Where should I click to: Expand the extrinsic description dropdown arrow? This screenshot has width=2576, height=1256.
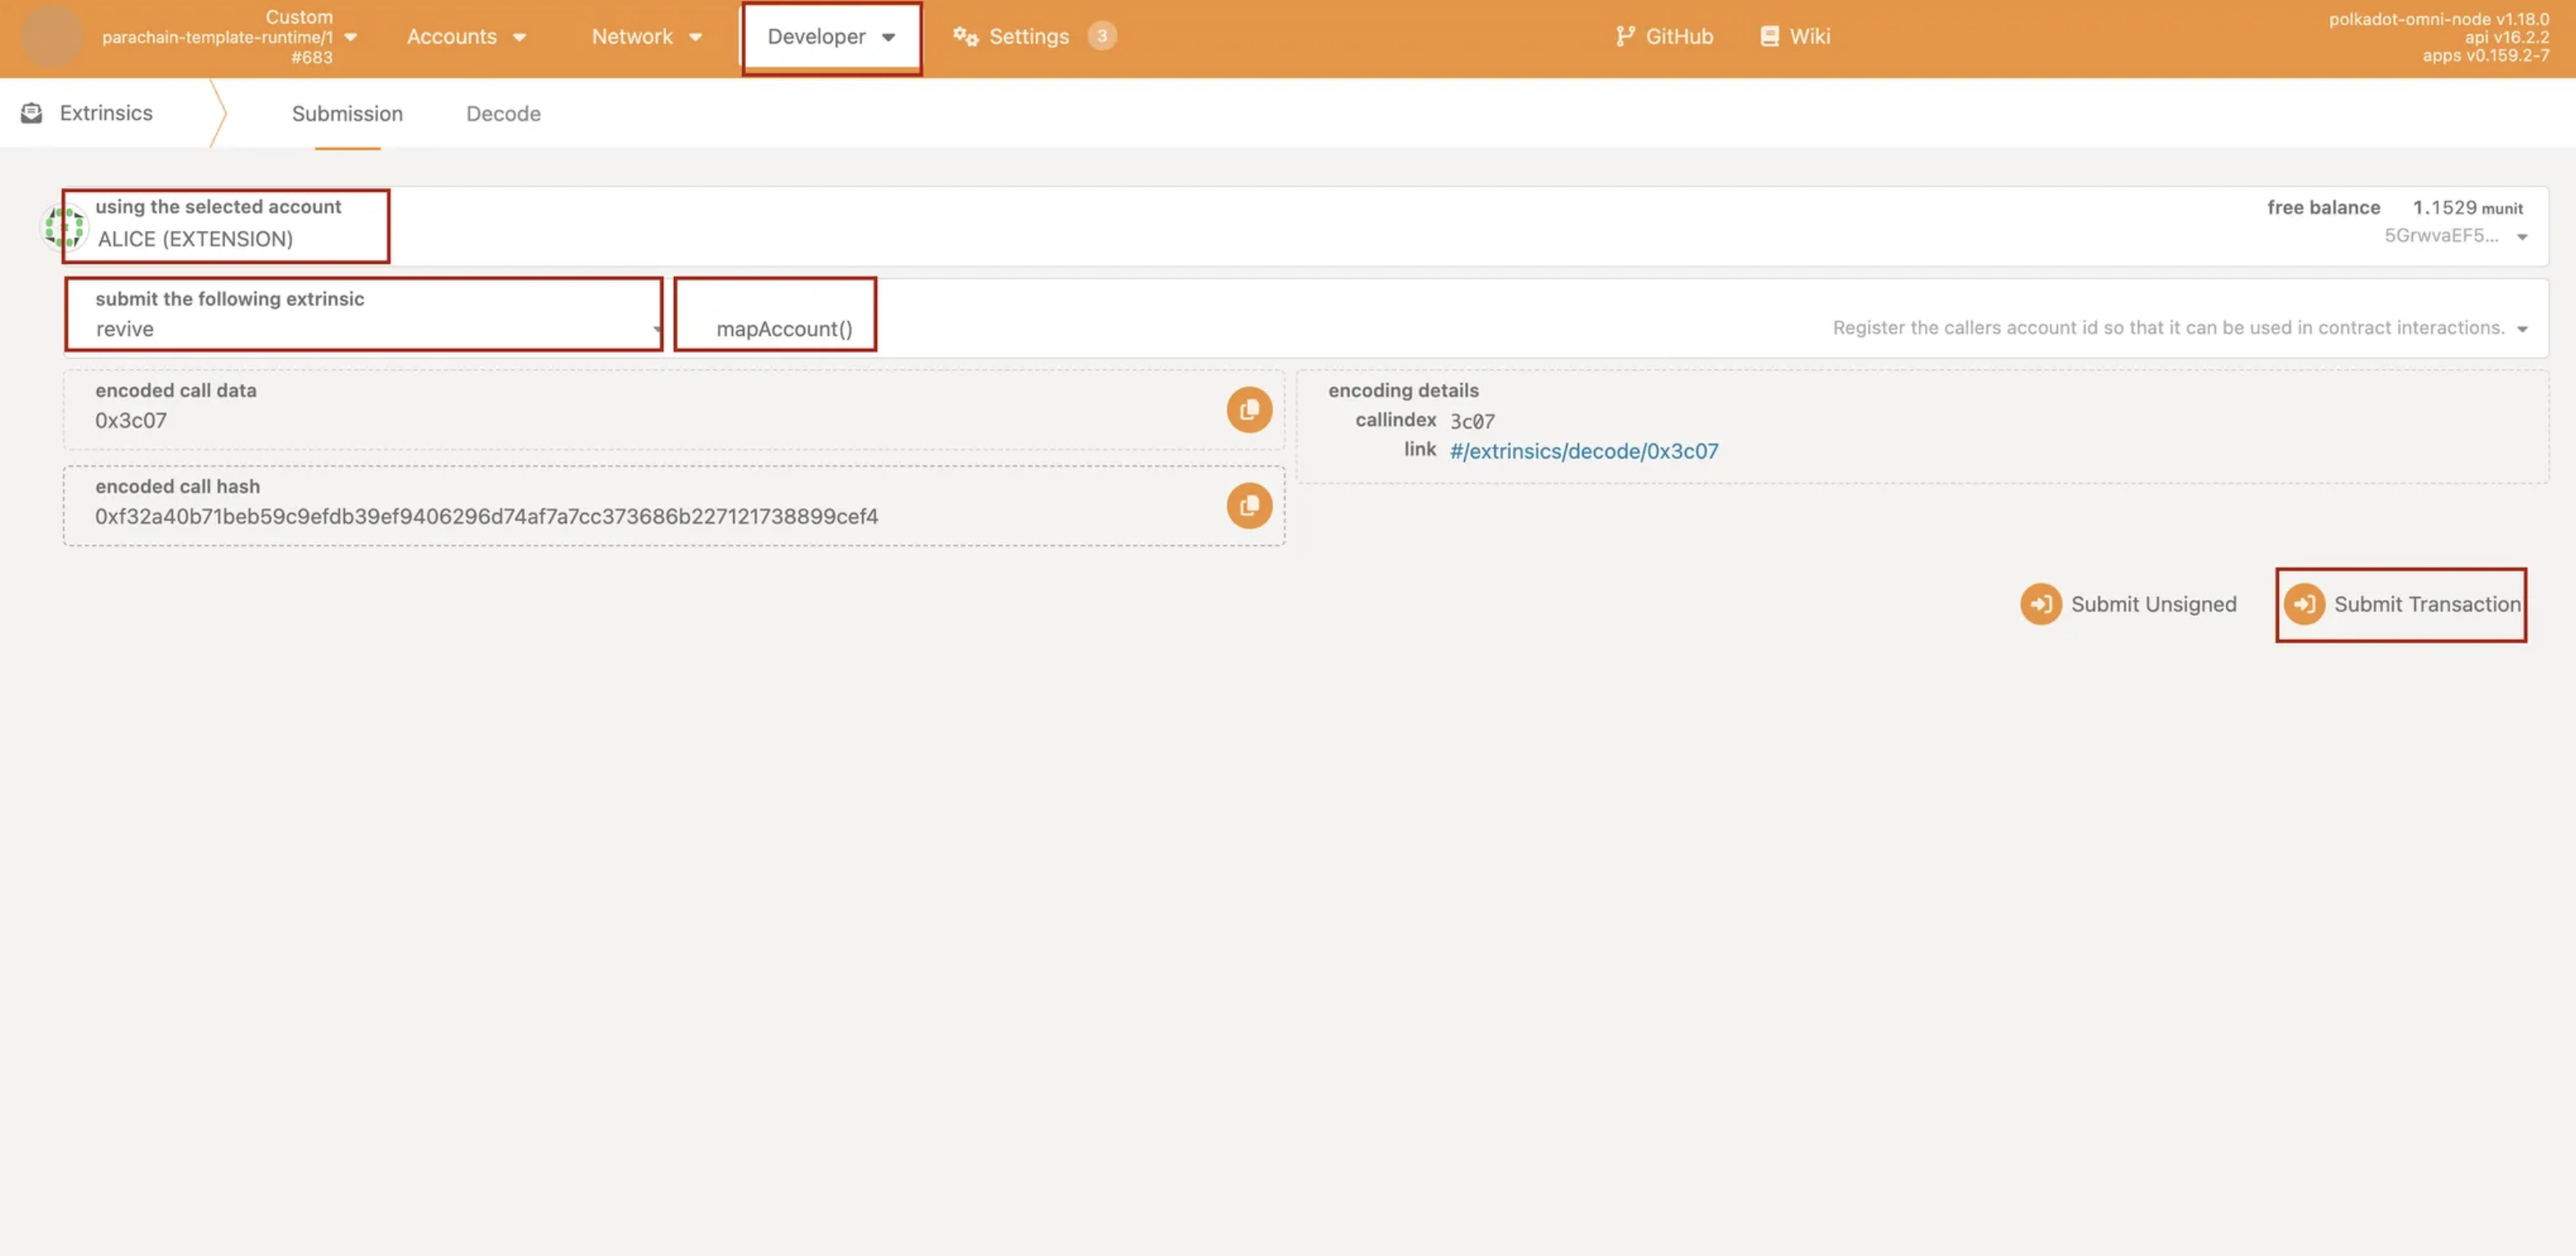tap(2522, 329)
